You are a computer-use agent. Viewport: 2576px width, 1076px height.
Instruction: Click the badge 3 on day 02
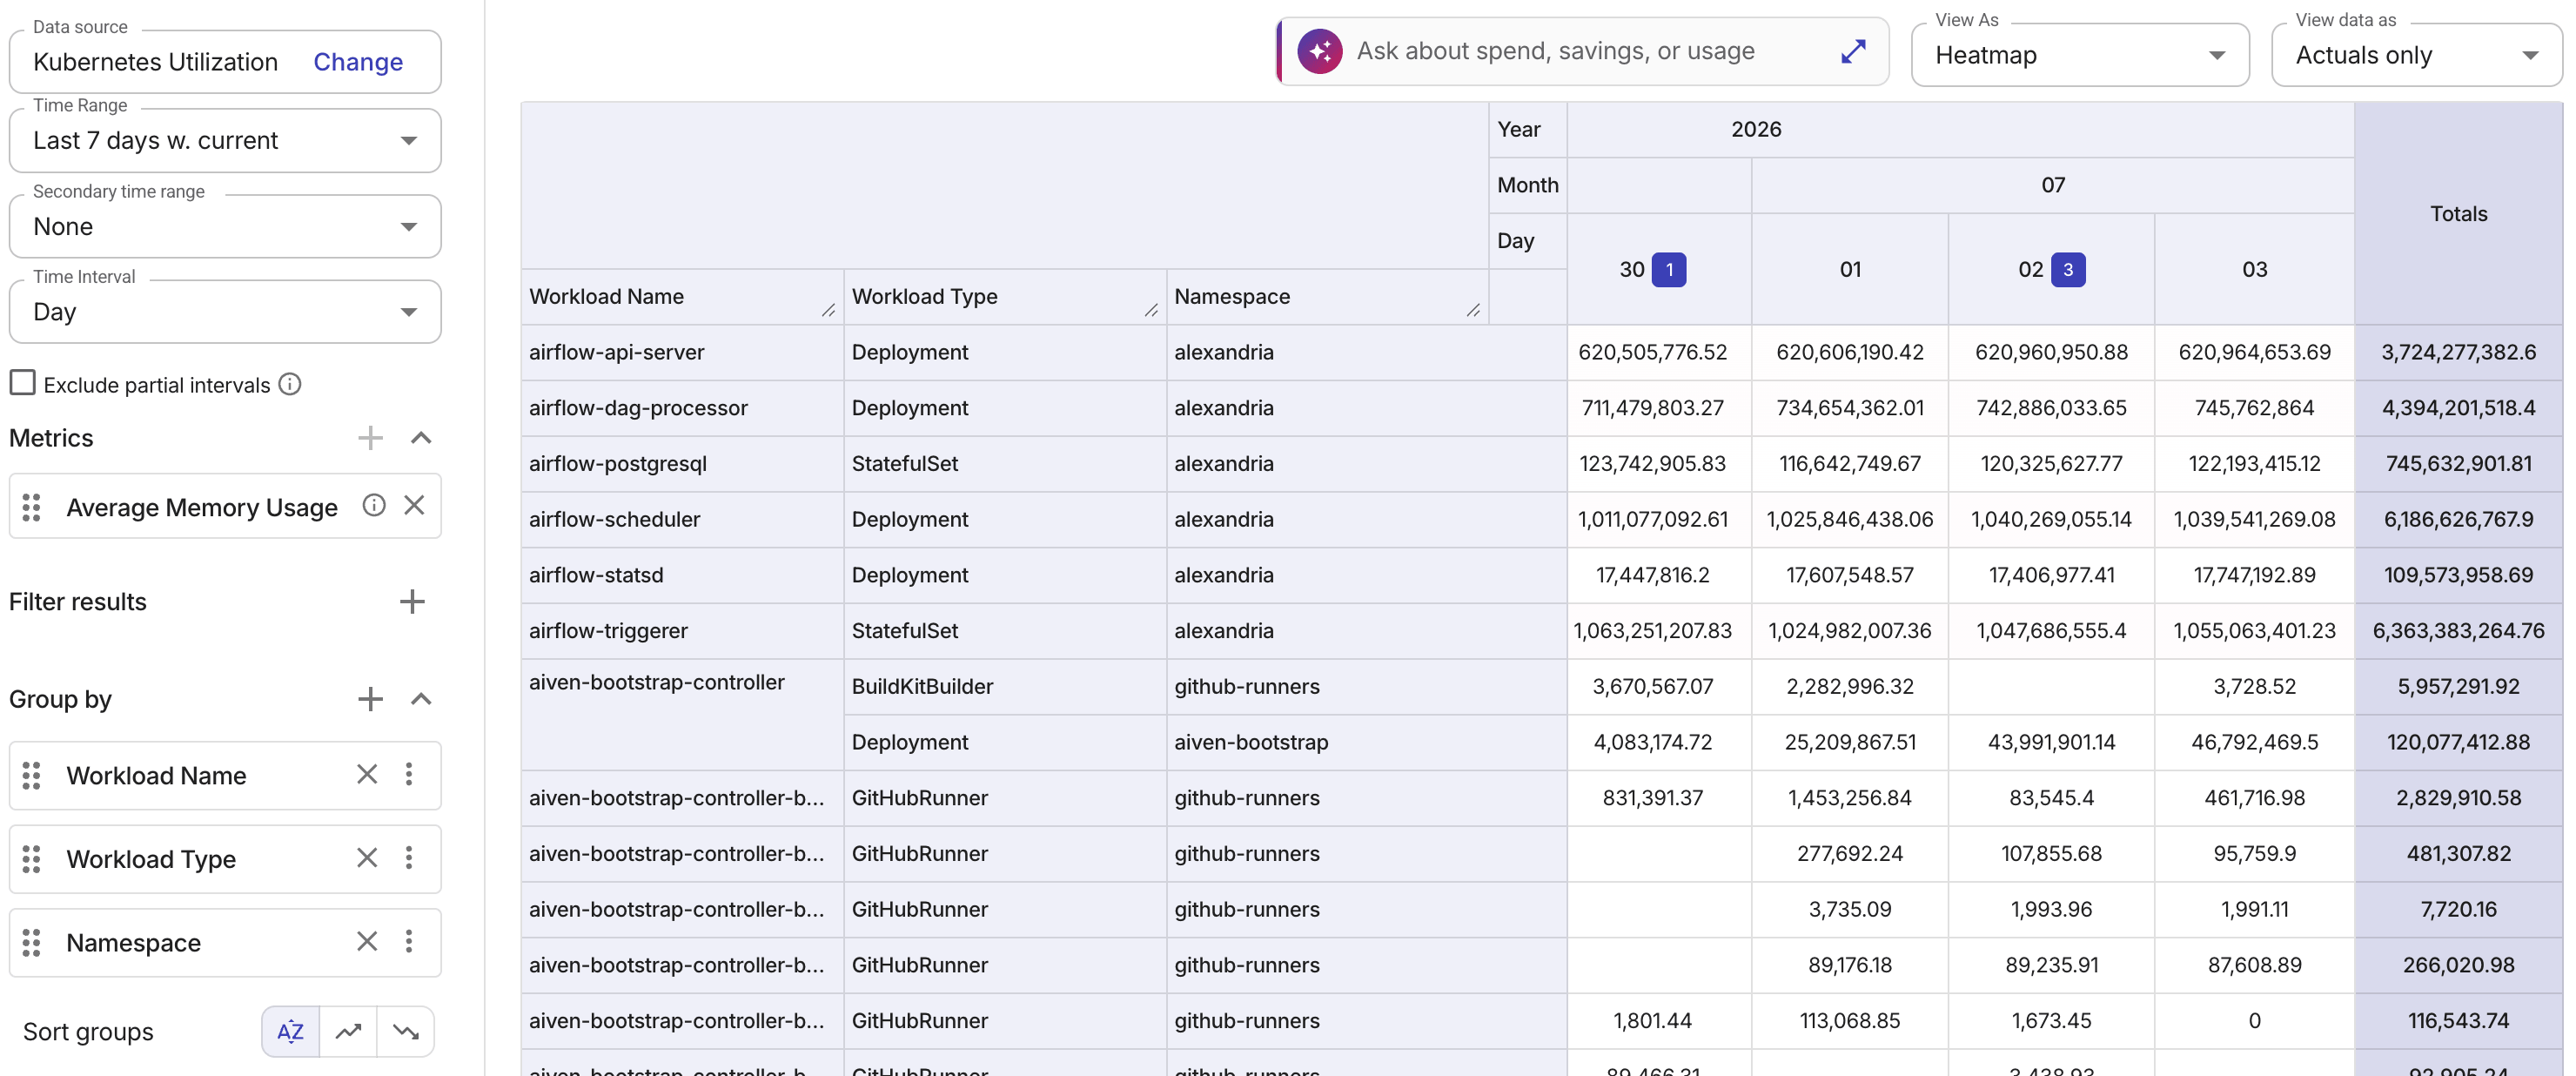[2068, 269]
